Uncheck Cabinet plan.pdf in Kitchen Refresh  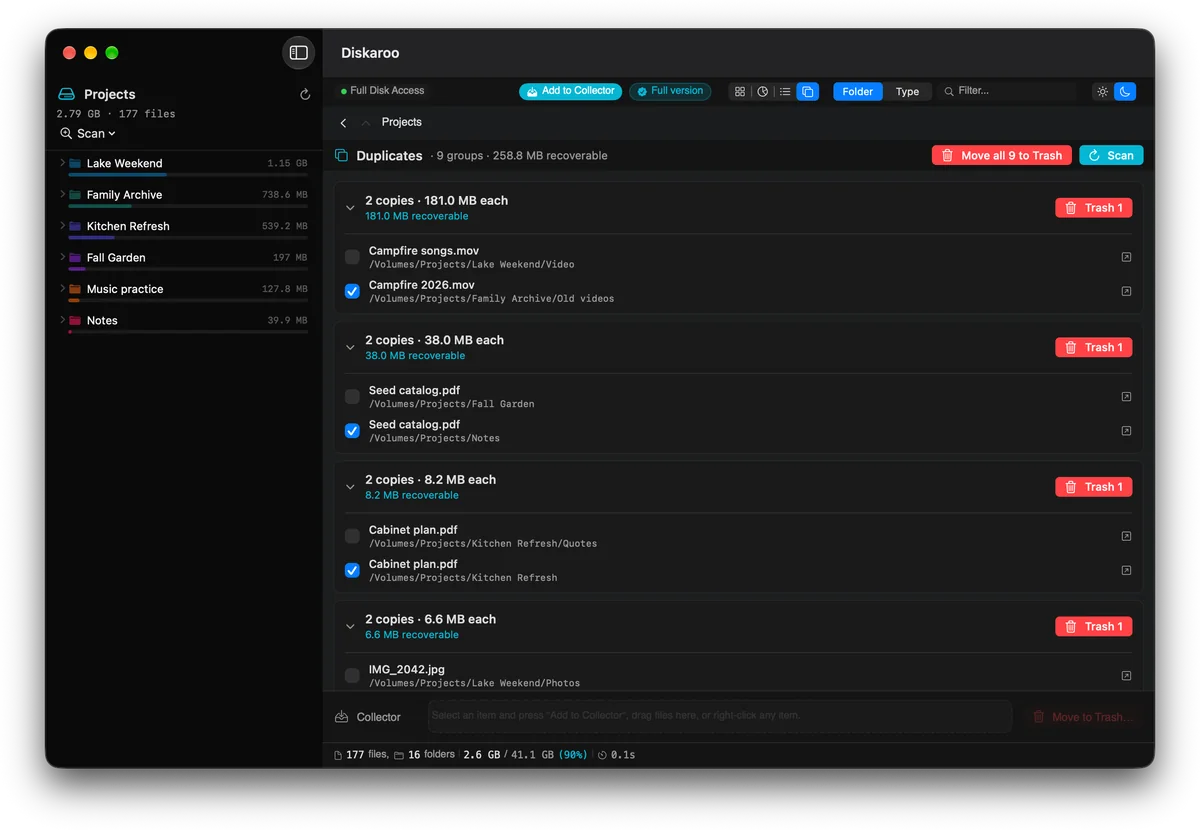[352, 570]
